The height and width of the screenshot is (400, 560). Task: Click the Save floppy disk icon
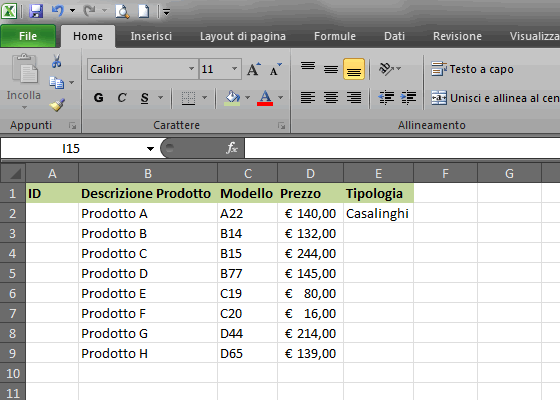pyautogui.click(x=36, y=11)
